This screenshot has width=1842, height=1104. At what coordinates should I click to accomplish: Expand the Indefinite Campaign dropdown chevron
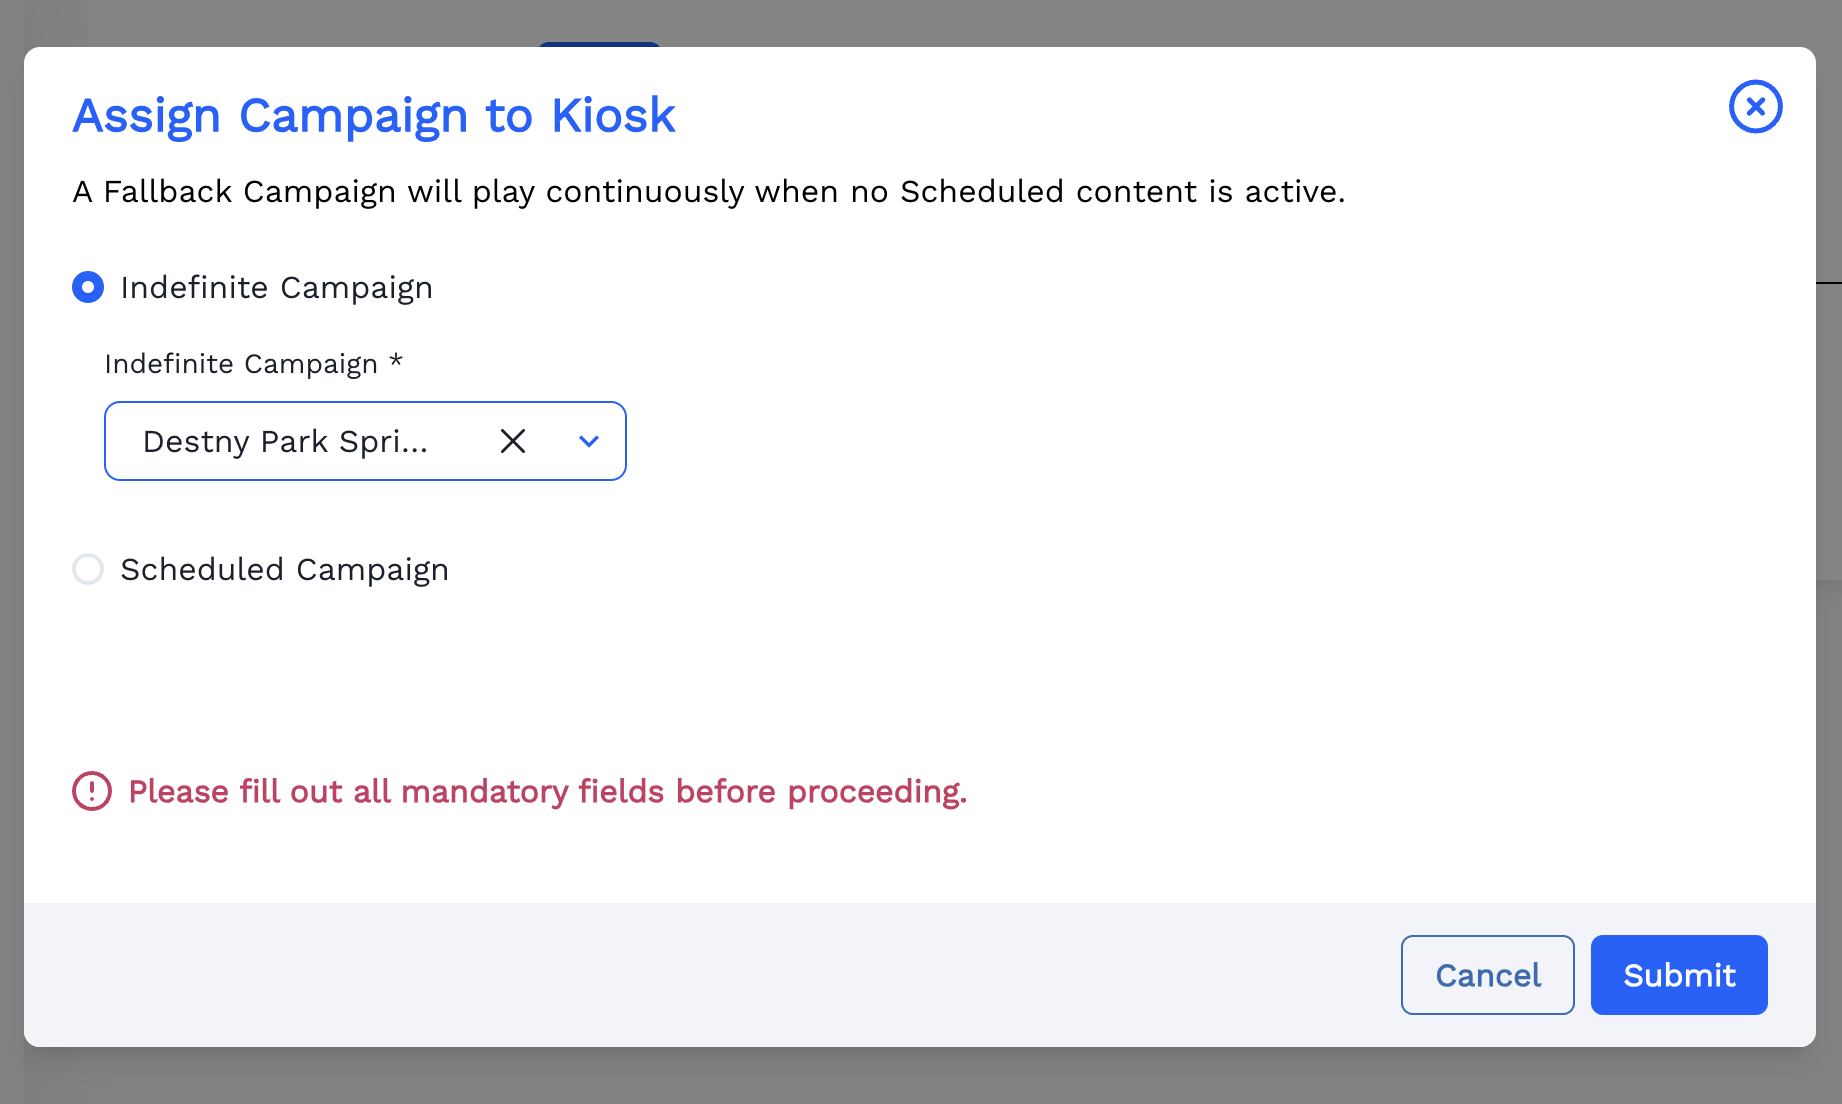pos(589,441)
